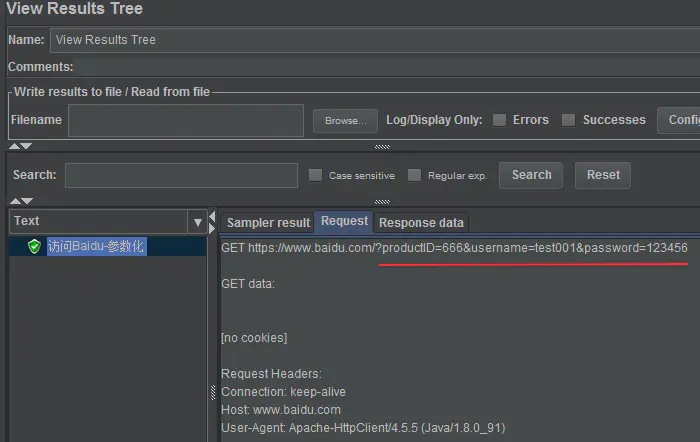Viewport: 700px width, 442px height.
Task: Click the GET https://www.baidu.com request URL line
Action: coord(454,248)
